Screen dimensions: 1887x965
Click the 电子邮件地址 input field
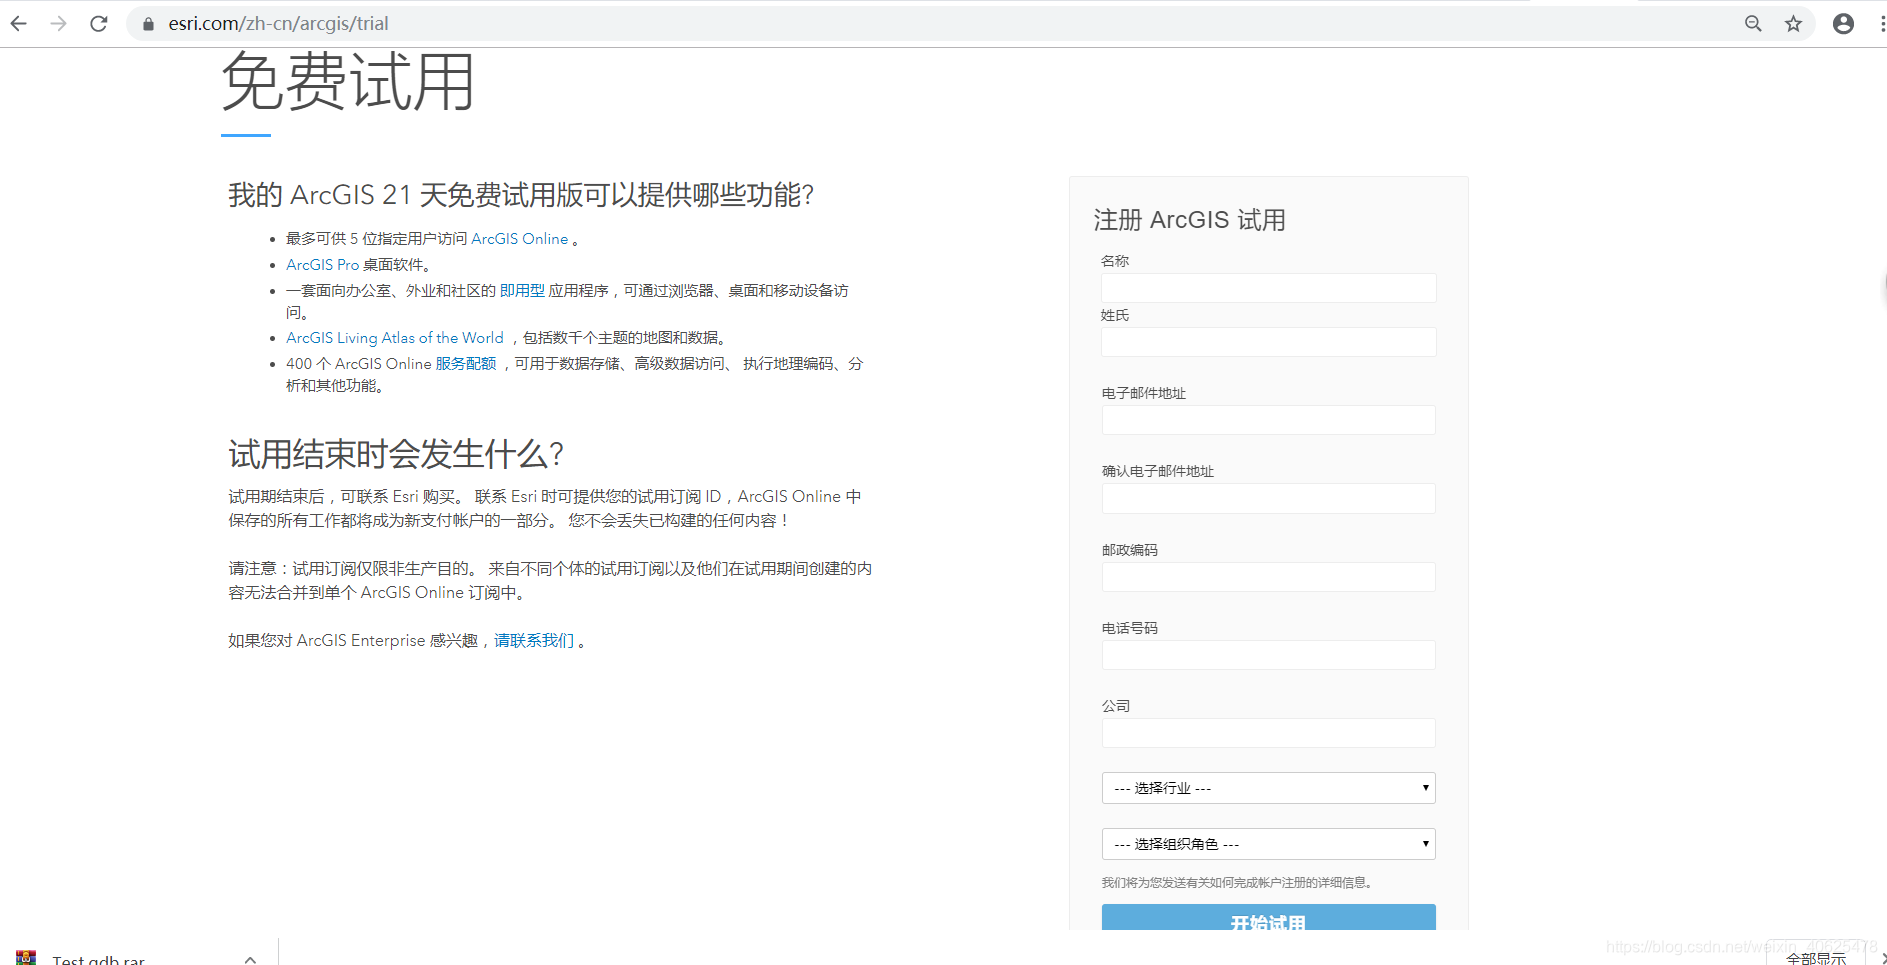click(x=1268, y=420)
